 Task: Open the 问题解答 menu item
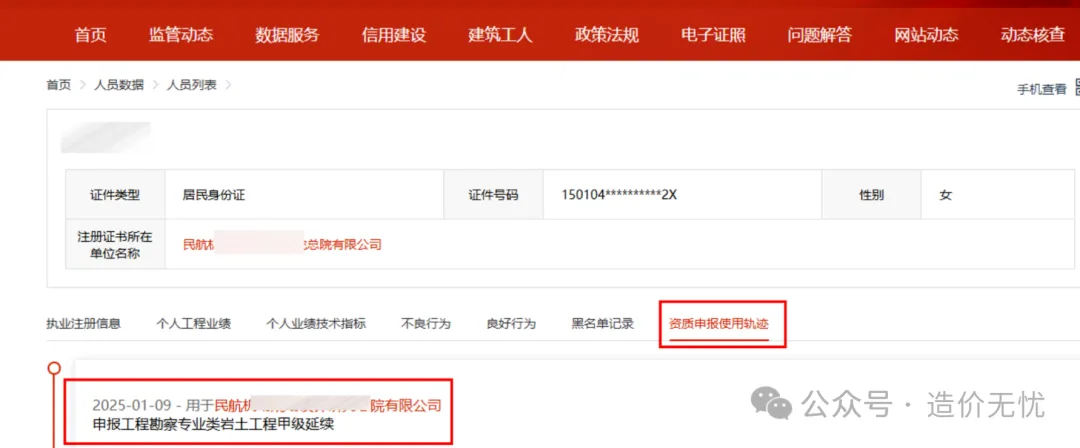820,35
